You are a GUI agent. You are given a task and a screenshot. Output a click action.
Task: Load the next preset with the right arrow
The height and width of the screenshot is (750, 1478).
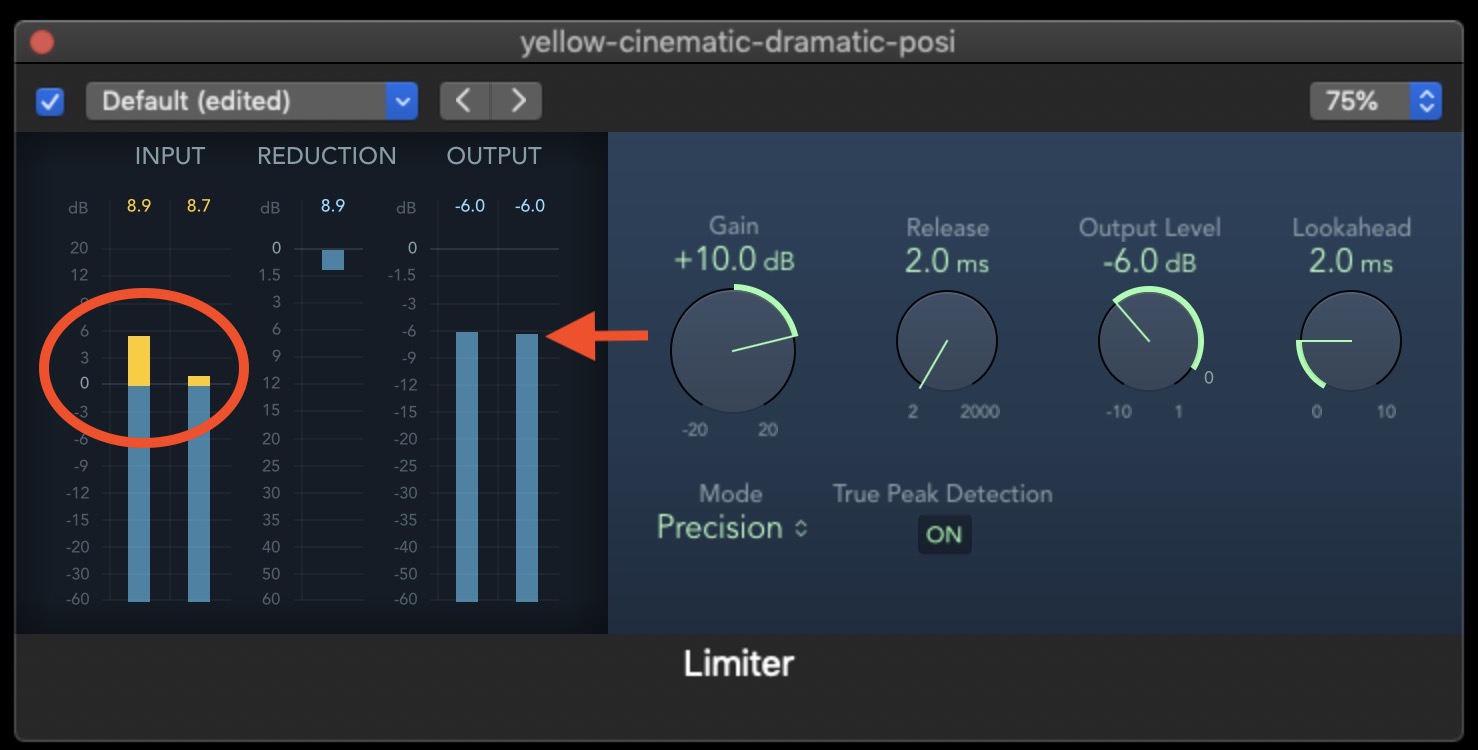(x=517, y=100)
